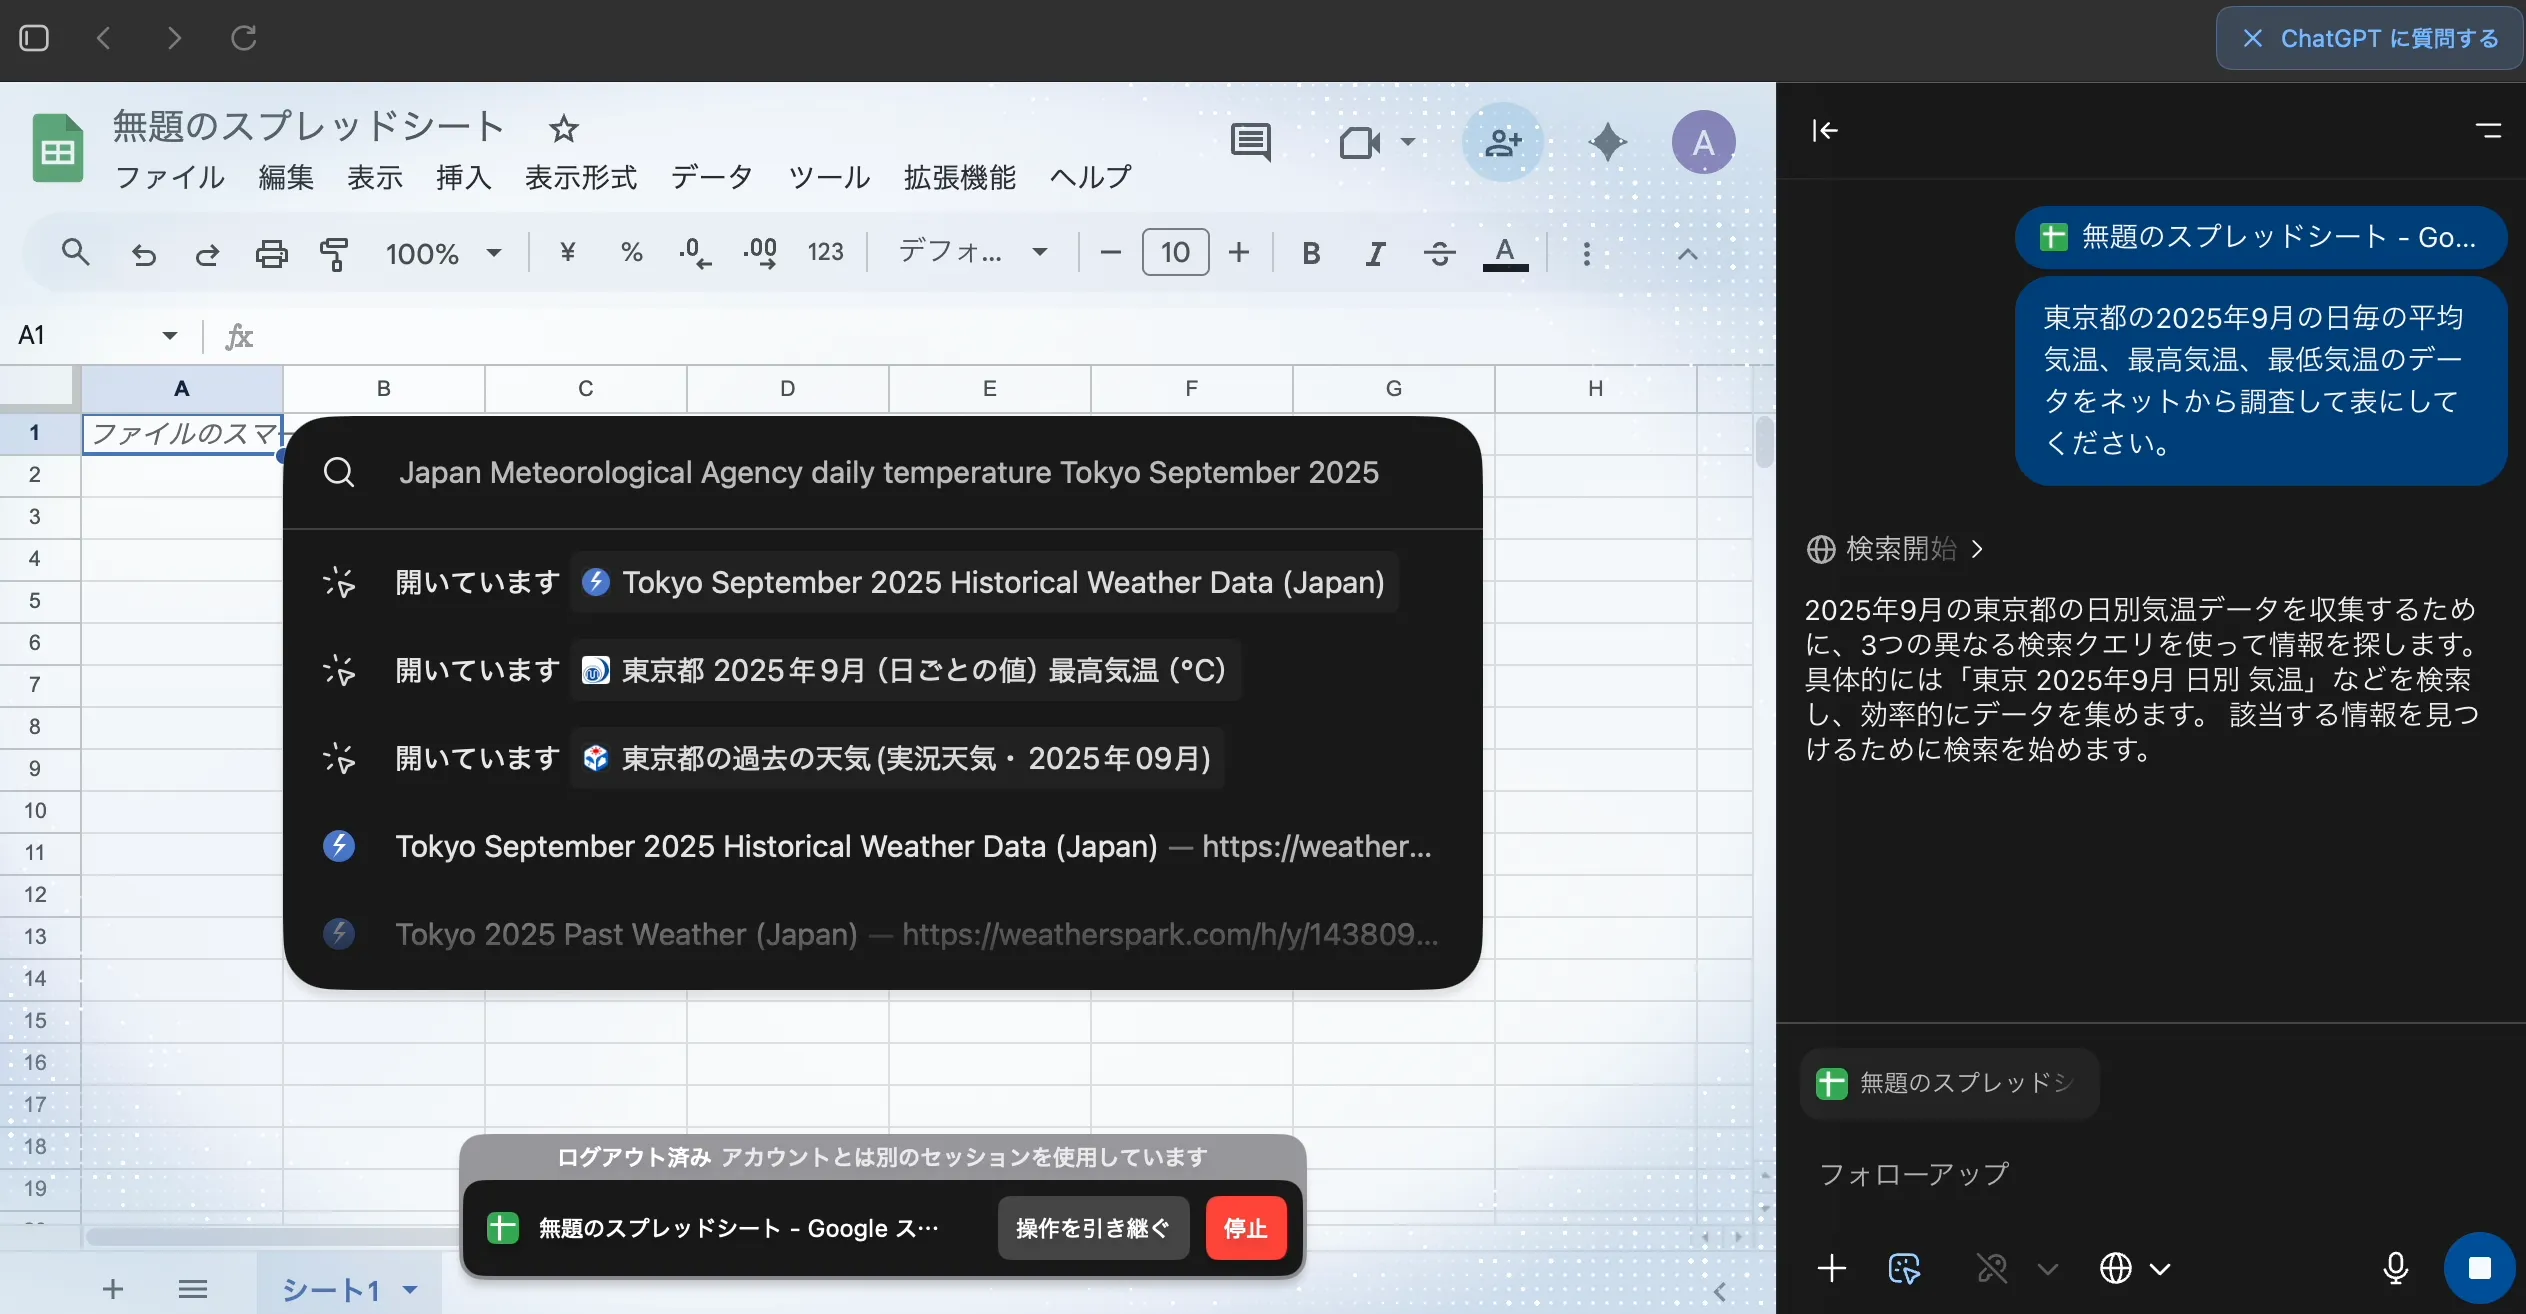Open the comments history icon
The image size is (2526, 1314).
(1250, 142)
